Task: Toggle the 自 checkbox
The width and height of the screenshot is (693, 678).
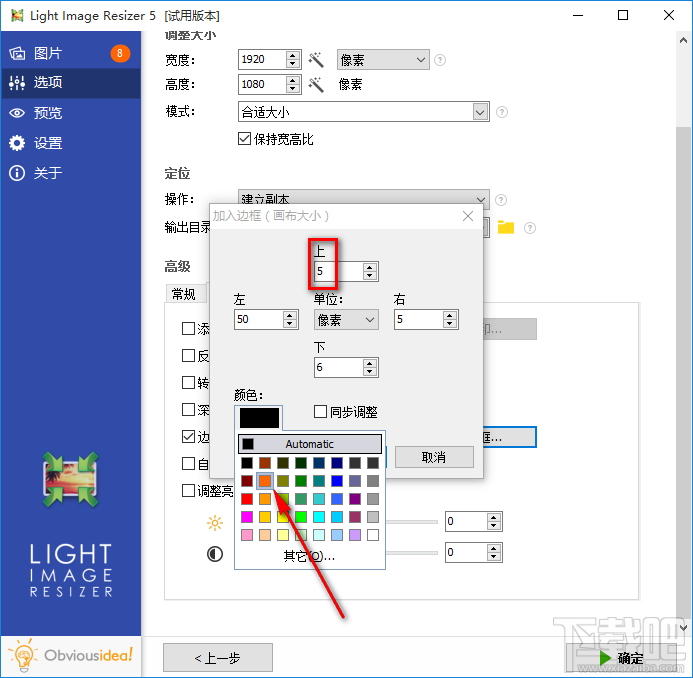Action: (189, 464)
